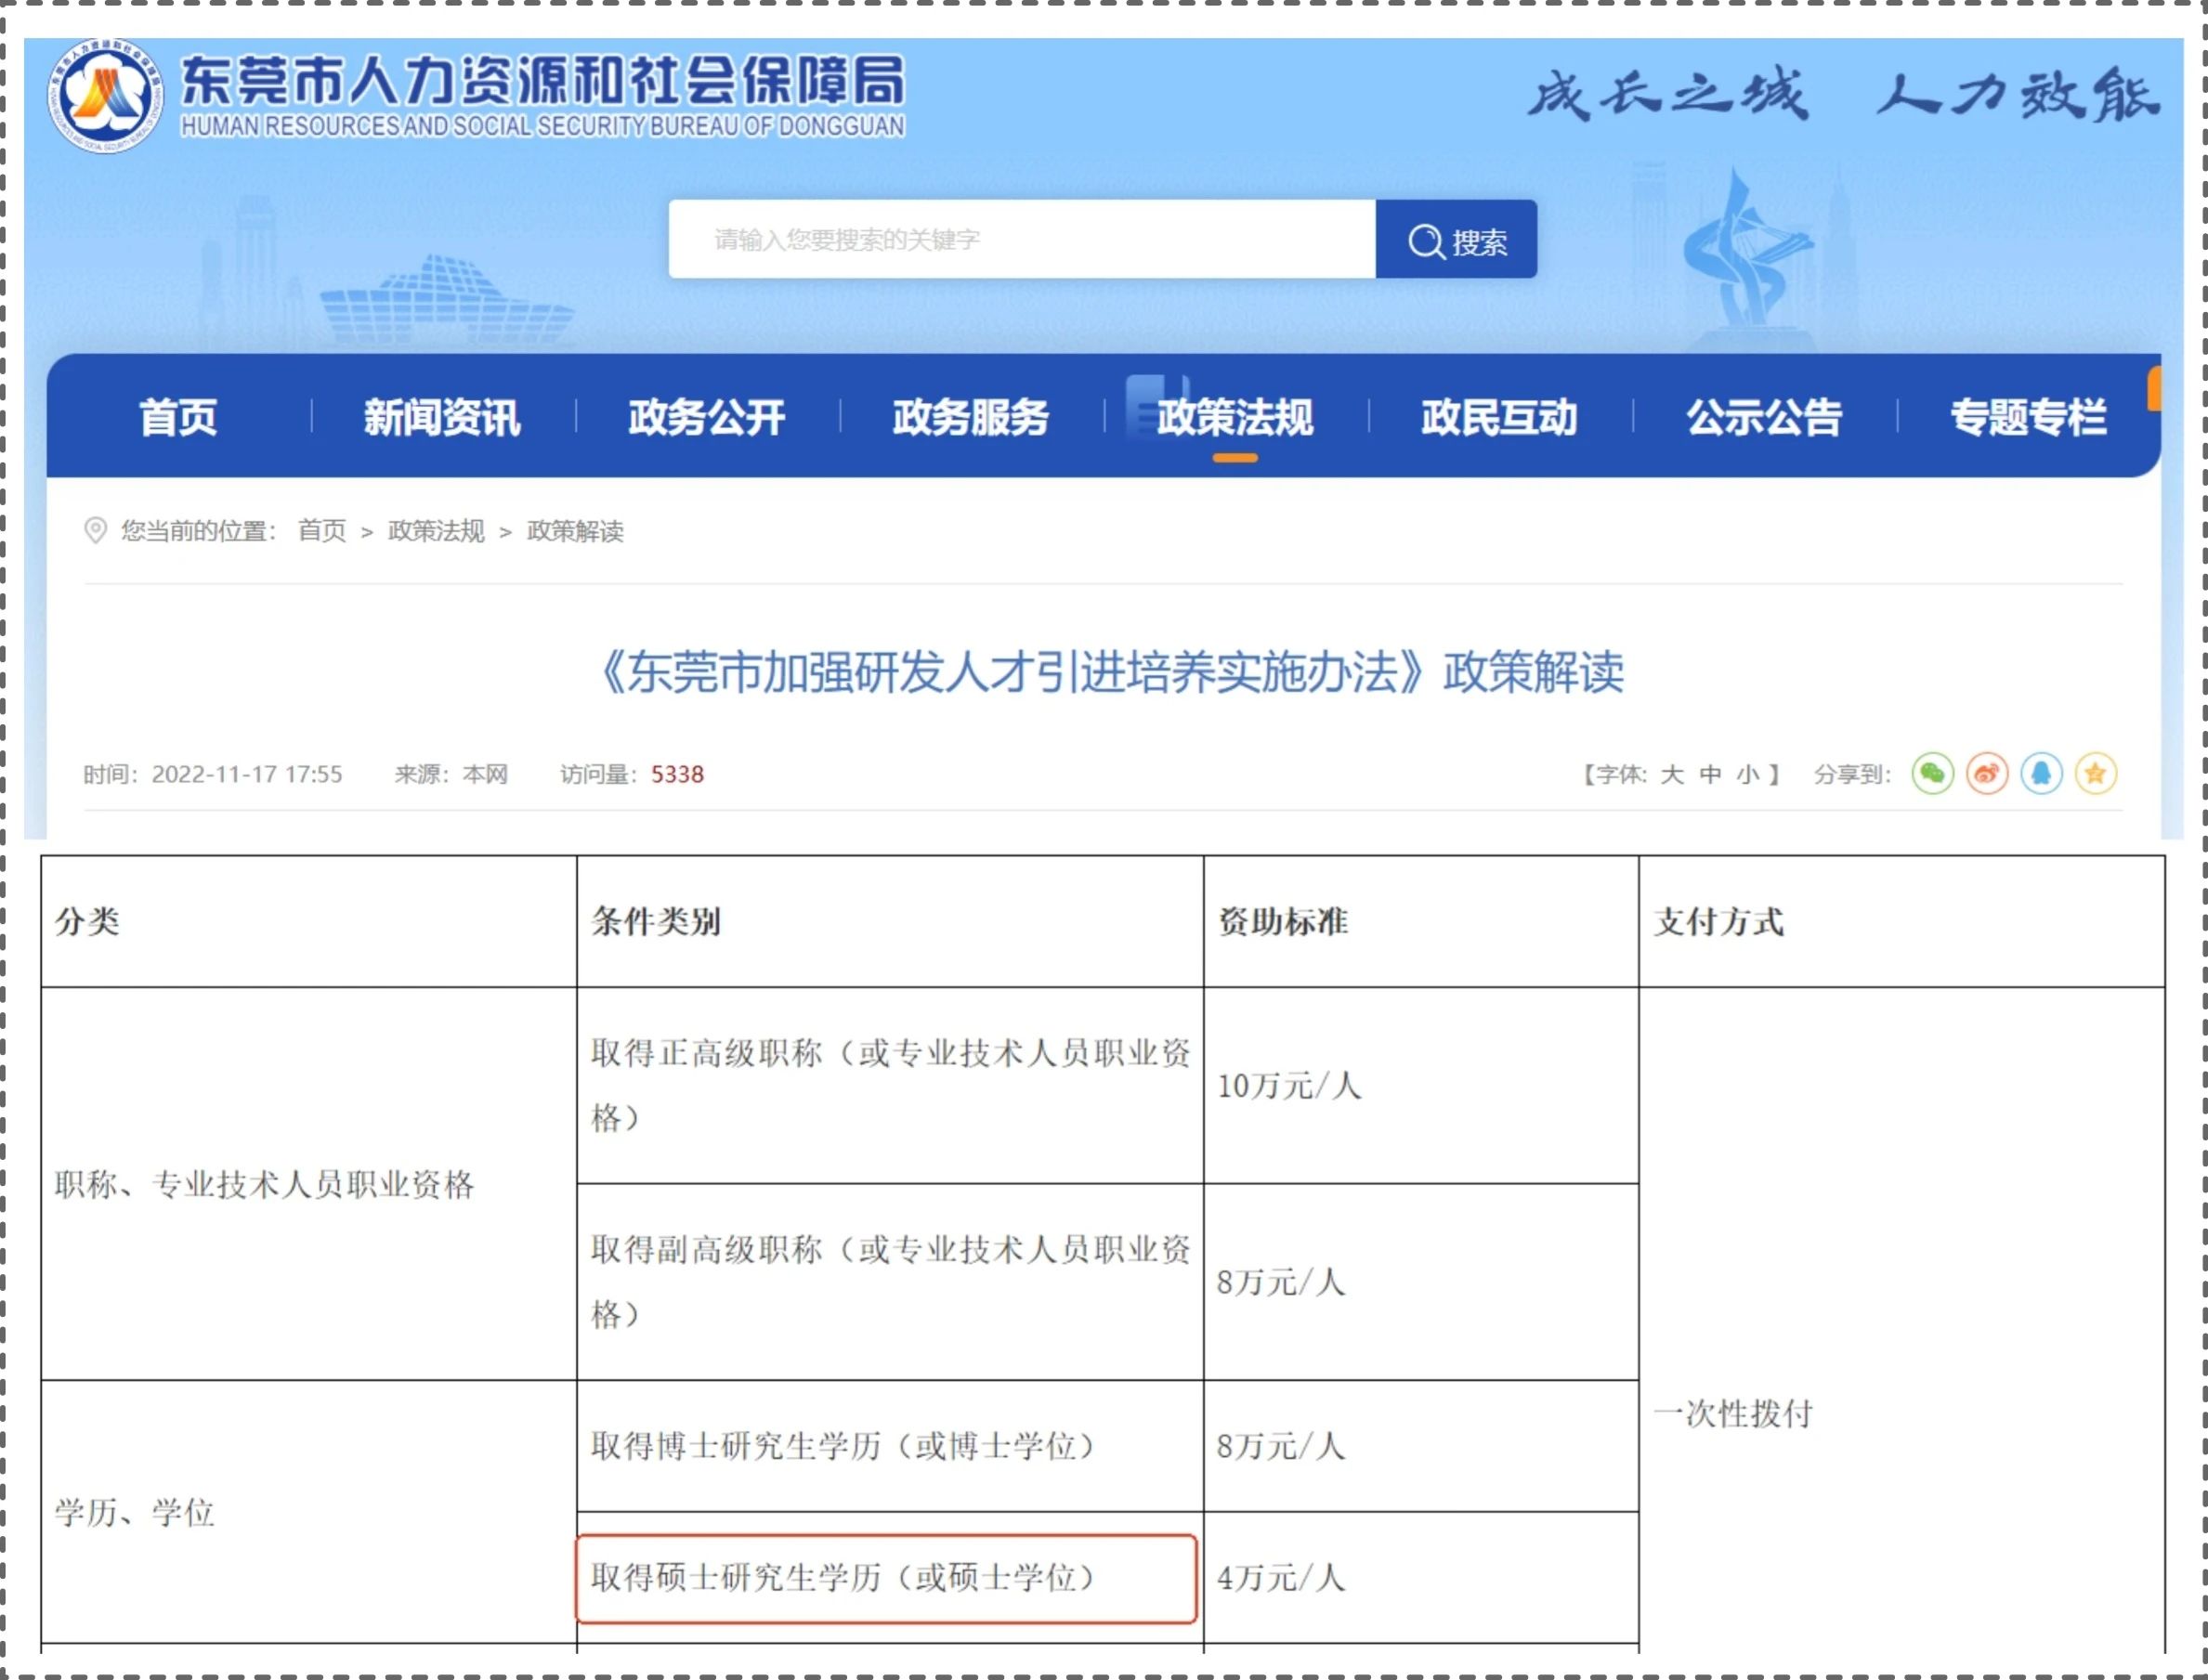Click the bureau logo emblem
Viewport: 2208px width, 1680px height.
[105, 97]
